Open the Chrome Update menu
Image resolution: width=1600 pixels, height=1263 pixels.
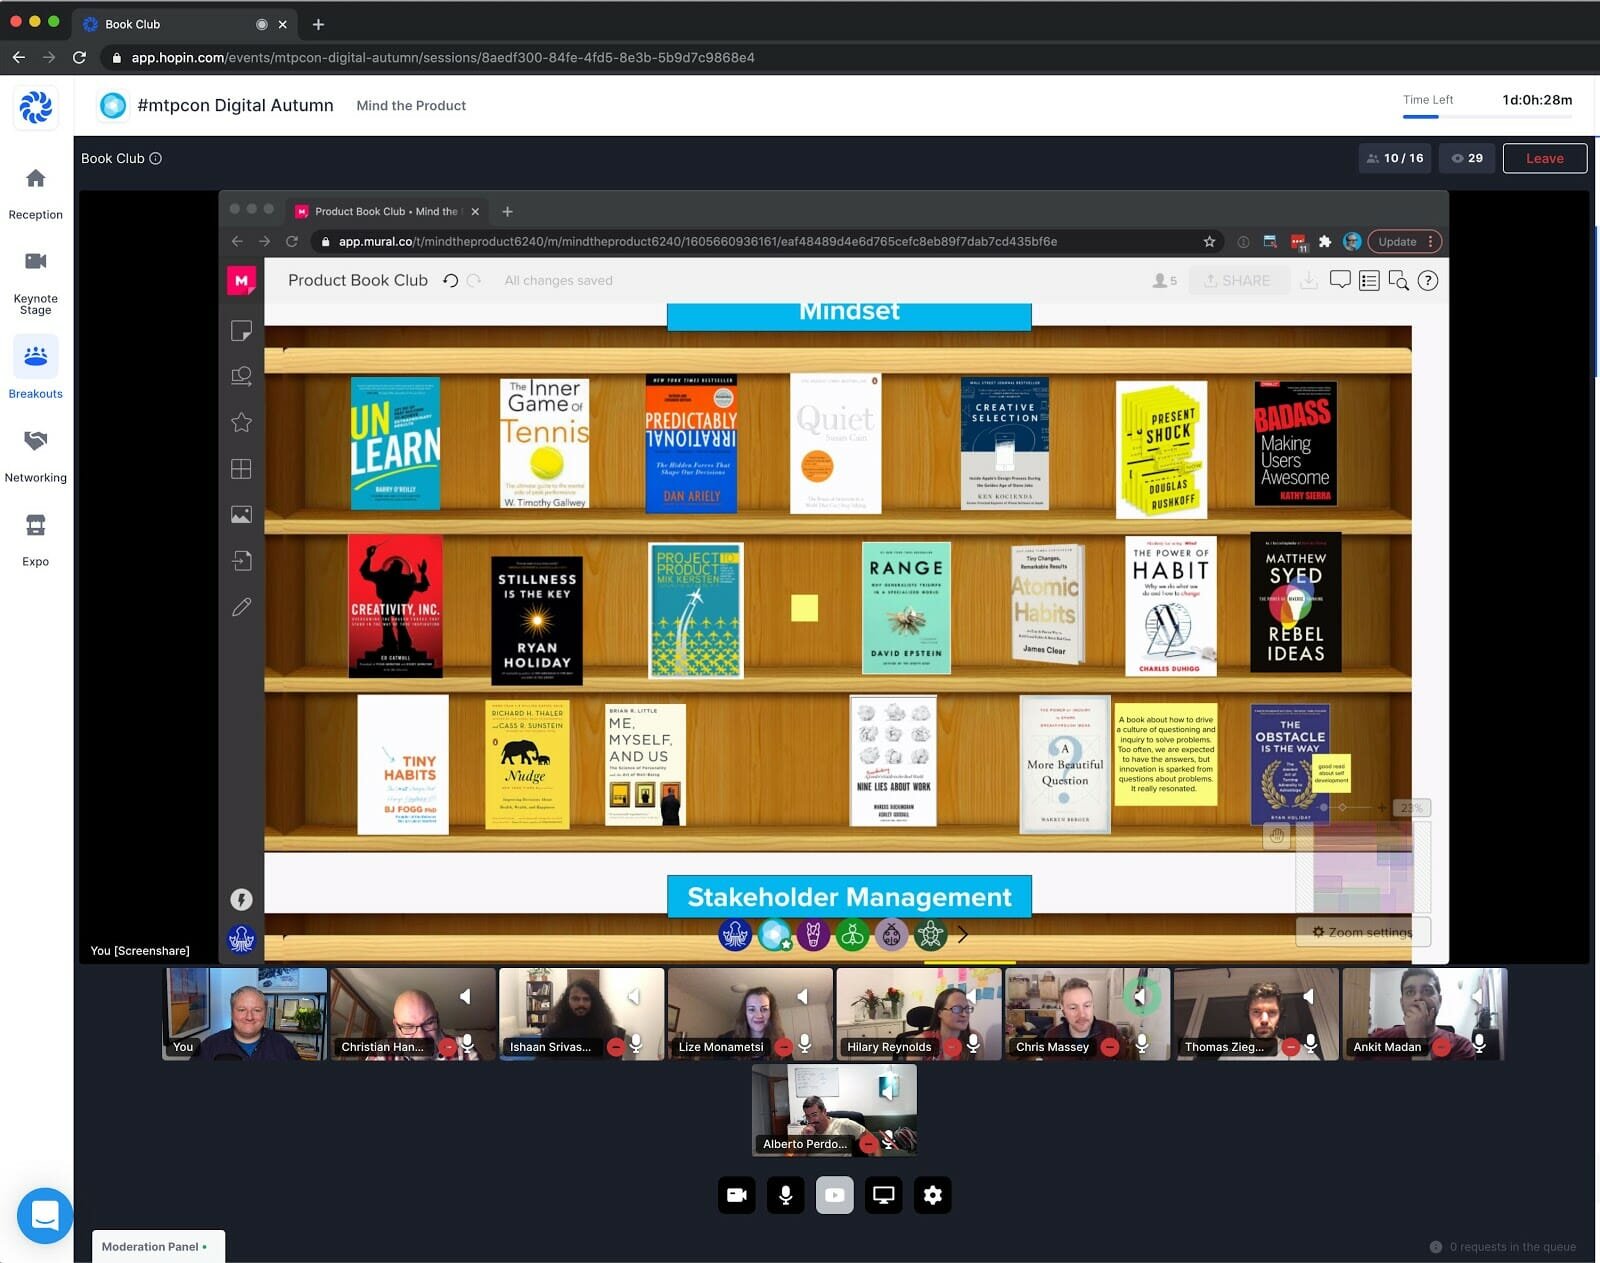point(1404,241)
